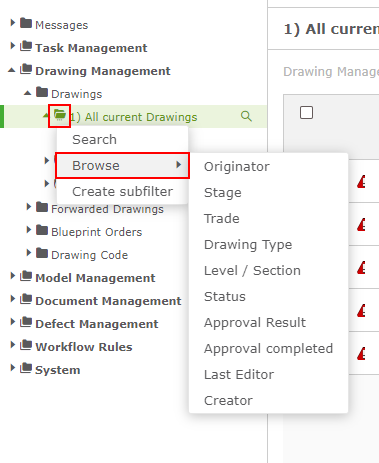Browse by Last Editor
The height and width of the screenshot is (463, 379).
[x=268, y=374]
